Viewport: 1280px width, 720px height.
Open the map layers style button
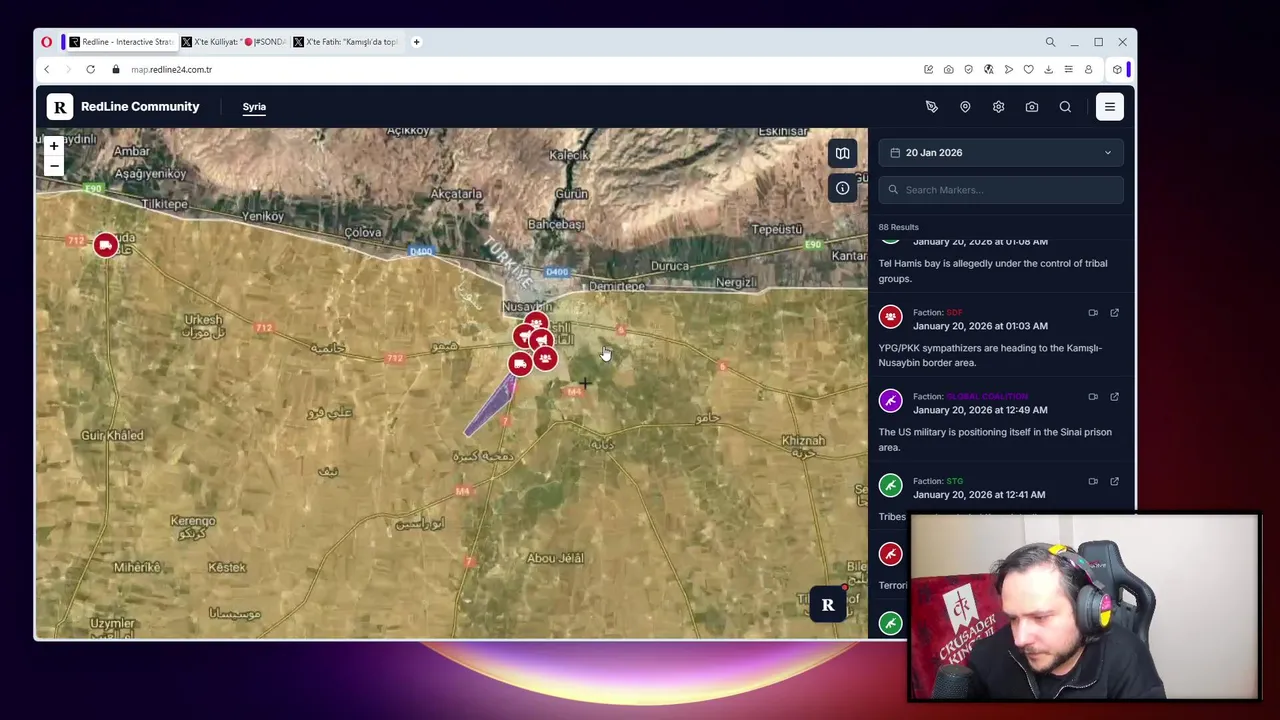tap(842, 153)
